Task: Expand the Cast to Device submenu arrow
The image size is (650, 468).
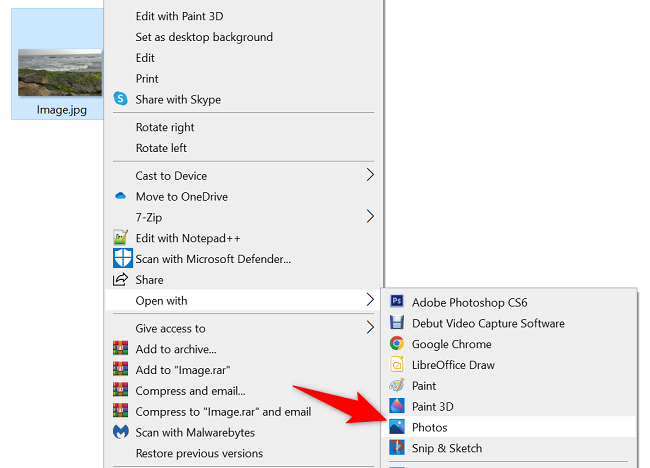Action: 370,175
